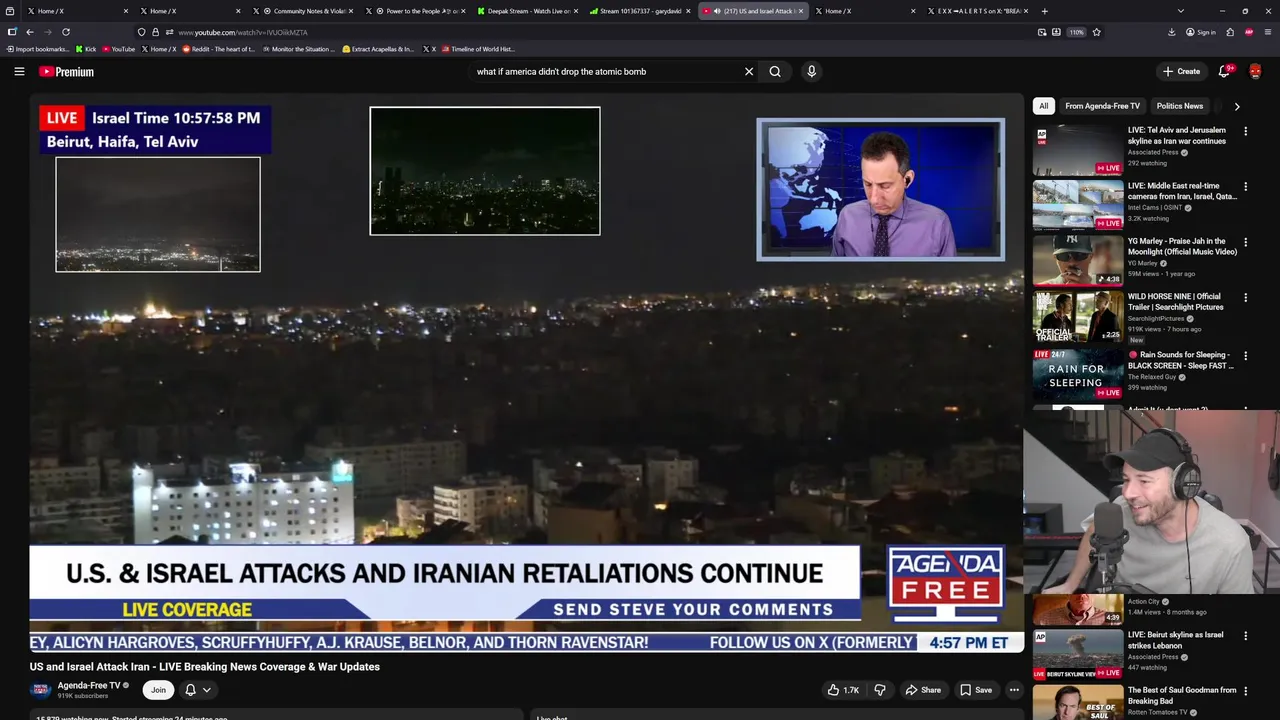This screenshot has height=720, width=1280.
Task: Switch to 'Stream 101367337 - garydavid' tab
Action: coord(640,11)
